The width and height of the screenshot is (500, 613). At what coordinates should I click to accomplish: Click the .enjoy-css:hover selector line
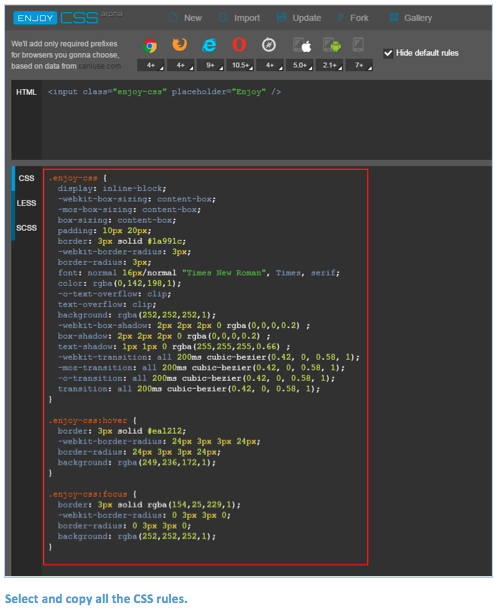click(x=92, y=421)
